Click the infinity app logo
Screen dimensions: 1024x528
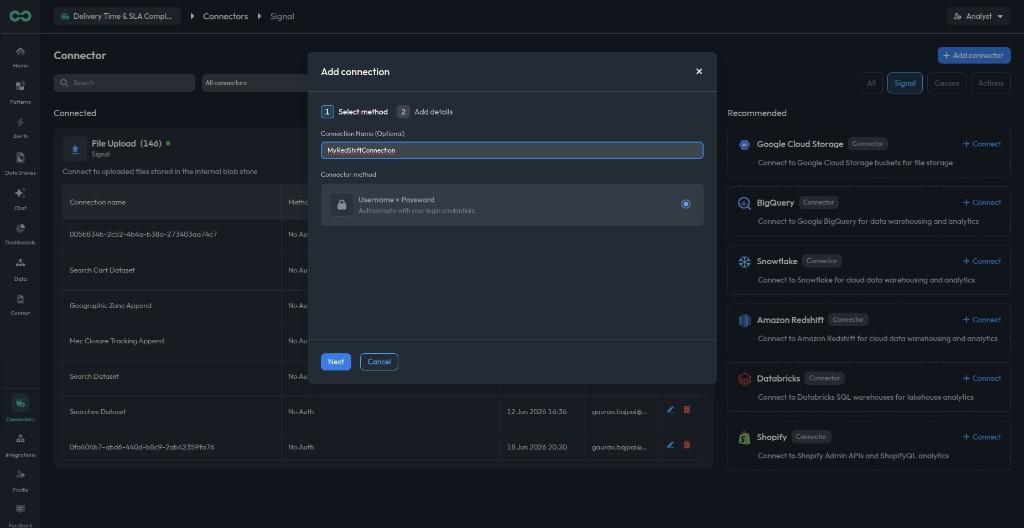(x=20, y=16)
